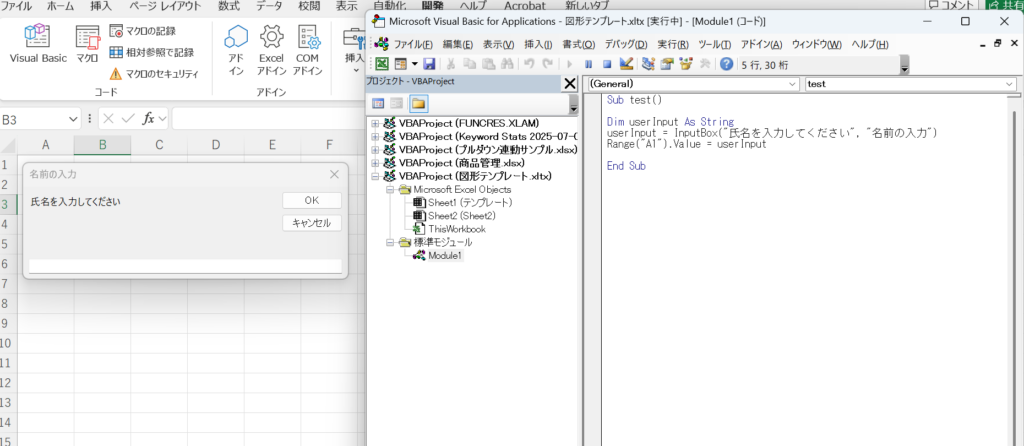Open the Properties Window icon in VBA toolbar

point(667,64)
